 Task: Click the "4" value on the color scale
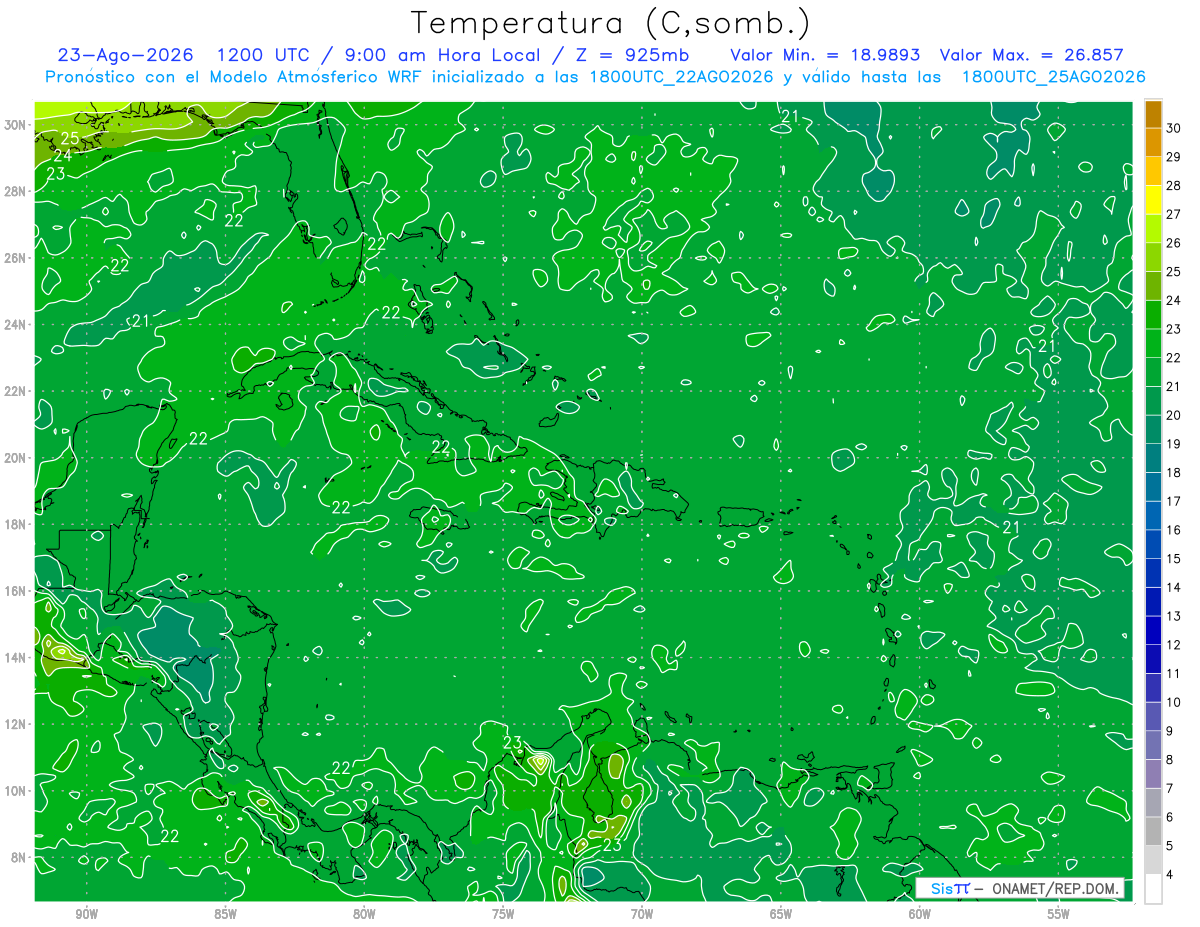[x=1171, y=875]
